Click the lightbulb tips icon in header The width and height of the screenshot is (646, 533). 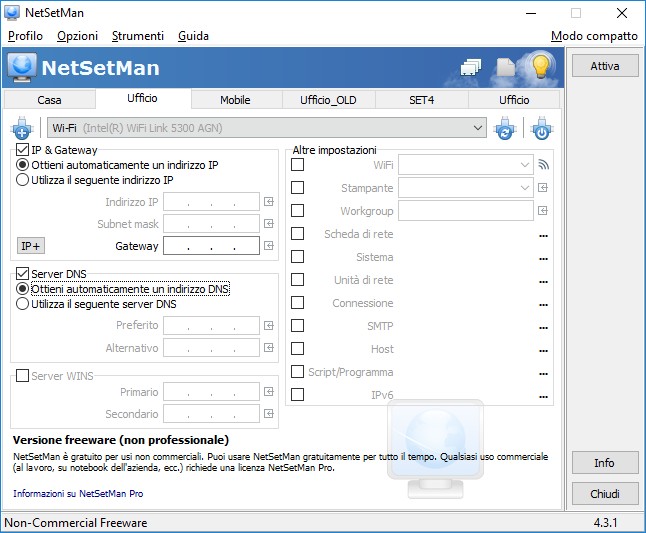[541, 66]
